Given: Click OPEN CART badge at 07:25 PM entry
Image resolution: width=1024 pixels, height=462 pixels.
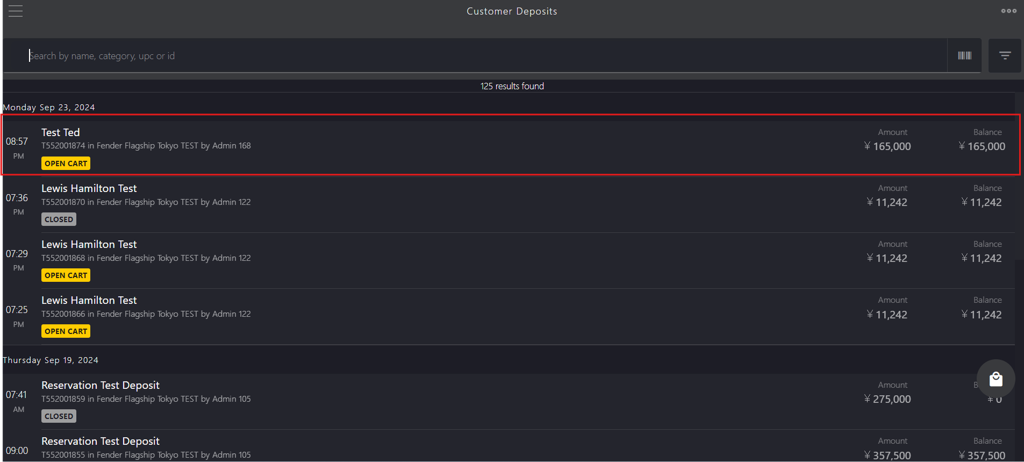Looking at the screenshot, I should coord(66,331).
